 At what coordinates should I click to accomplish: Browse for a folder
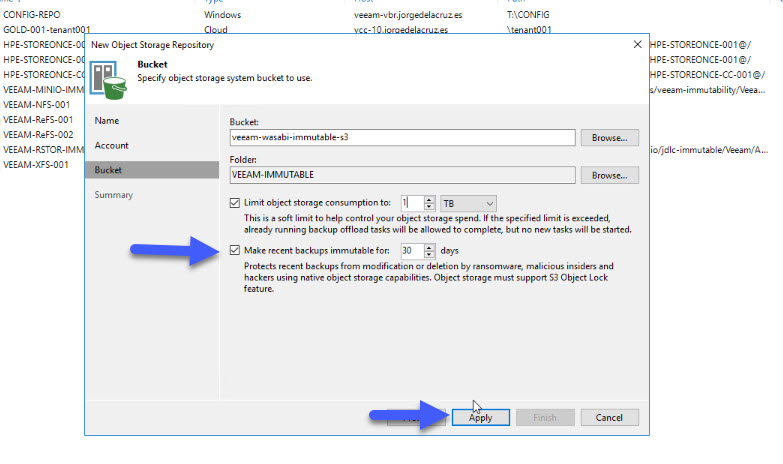pos(610,175)
